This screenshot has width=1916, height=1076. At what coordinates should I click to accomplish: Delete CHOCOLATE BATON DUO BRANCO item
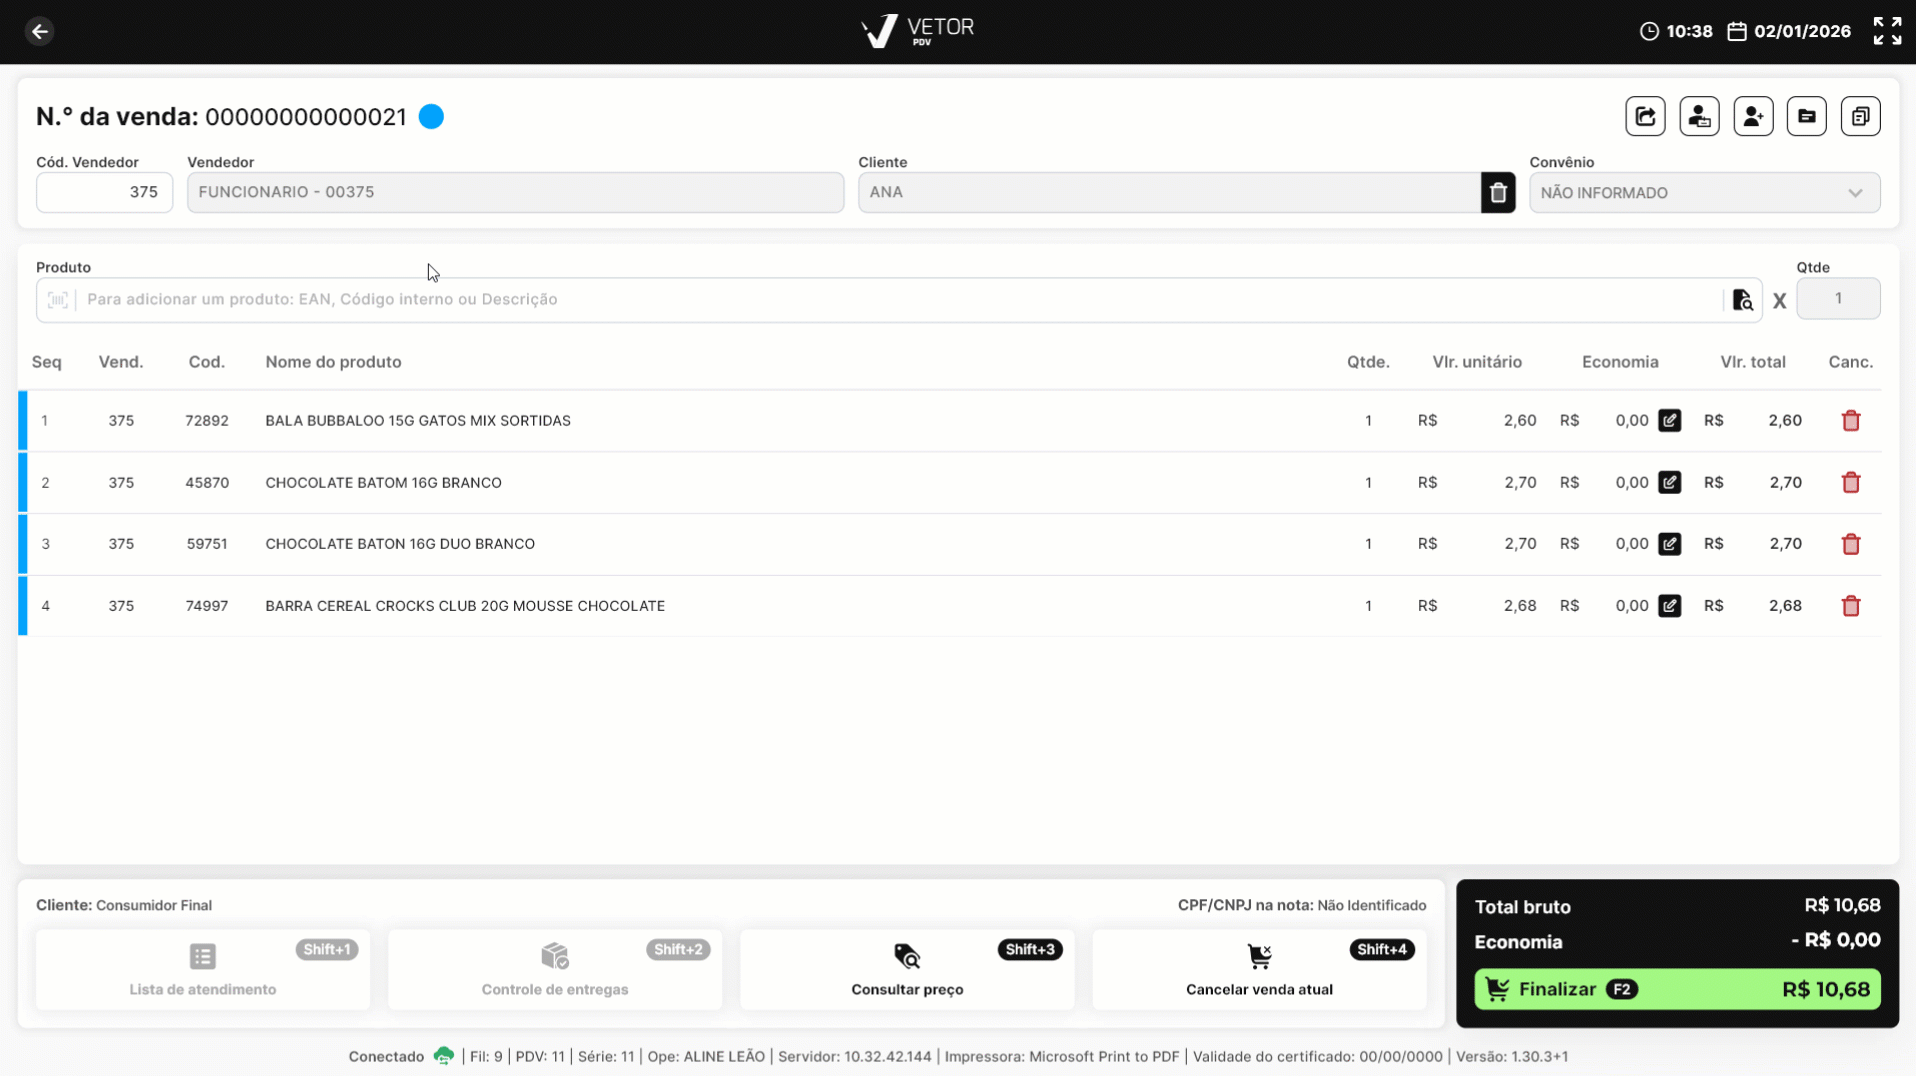tap(1851, 544)
